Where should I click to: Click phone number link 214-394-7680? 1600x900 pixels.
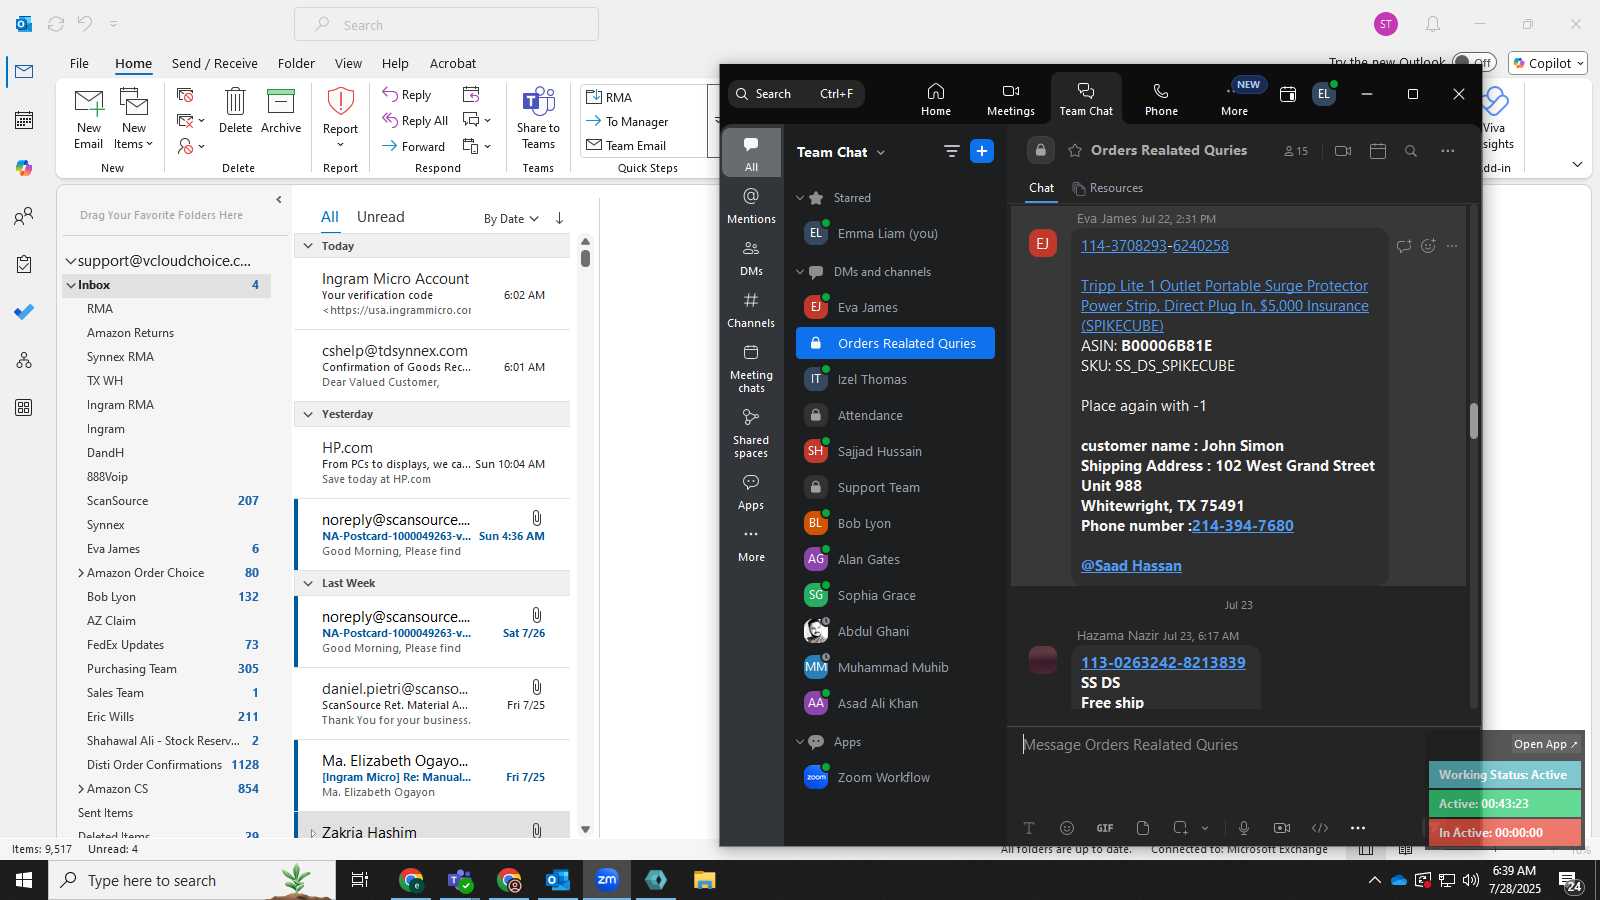point(1242,526)
